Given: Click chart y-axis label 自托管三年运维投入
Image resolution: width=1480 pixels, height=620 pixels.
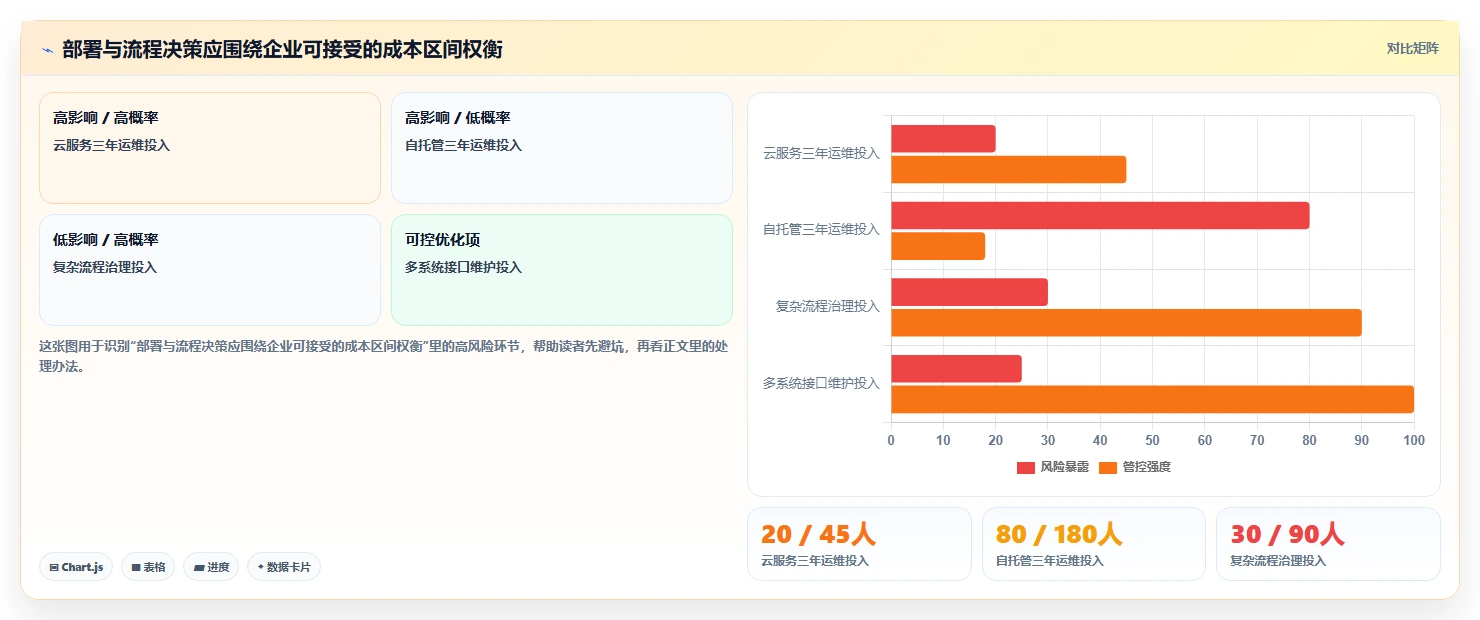Looking at the screenshot, I should [x=821, y=229].
